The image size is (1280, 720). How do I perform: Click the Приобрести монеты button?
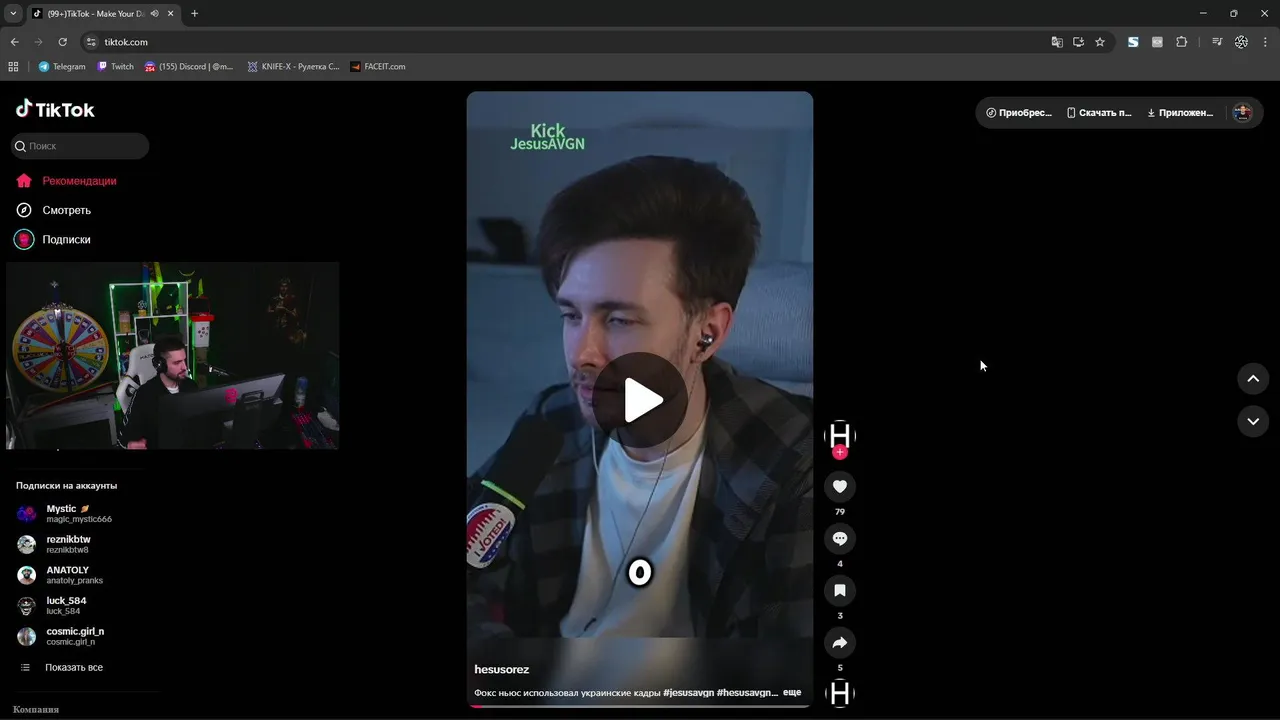(x=1019, y=113)
